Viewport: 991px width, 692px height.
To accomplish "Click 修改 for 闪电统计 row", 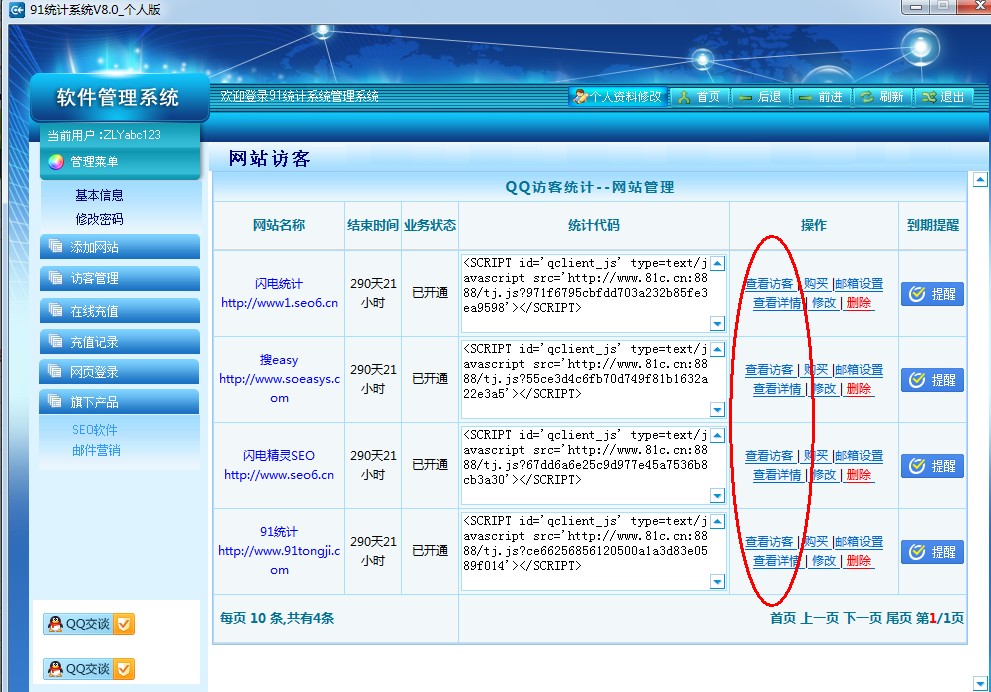I will [824, 303].
